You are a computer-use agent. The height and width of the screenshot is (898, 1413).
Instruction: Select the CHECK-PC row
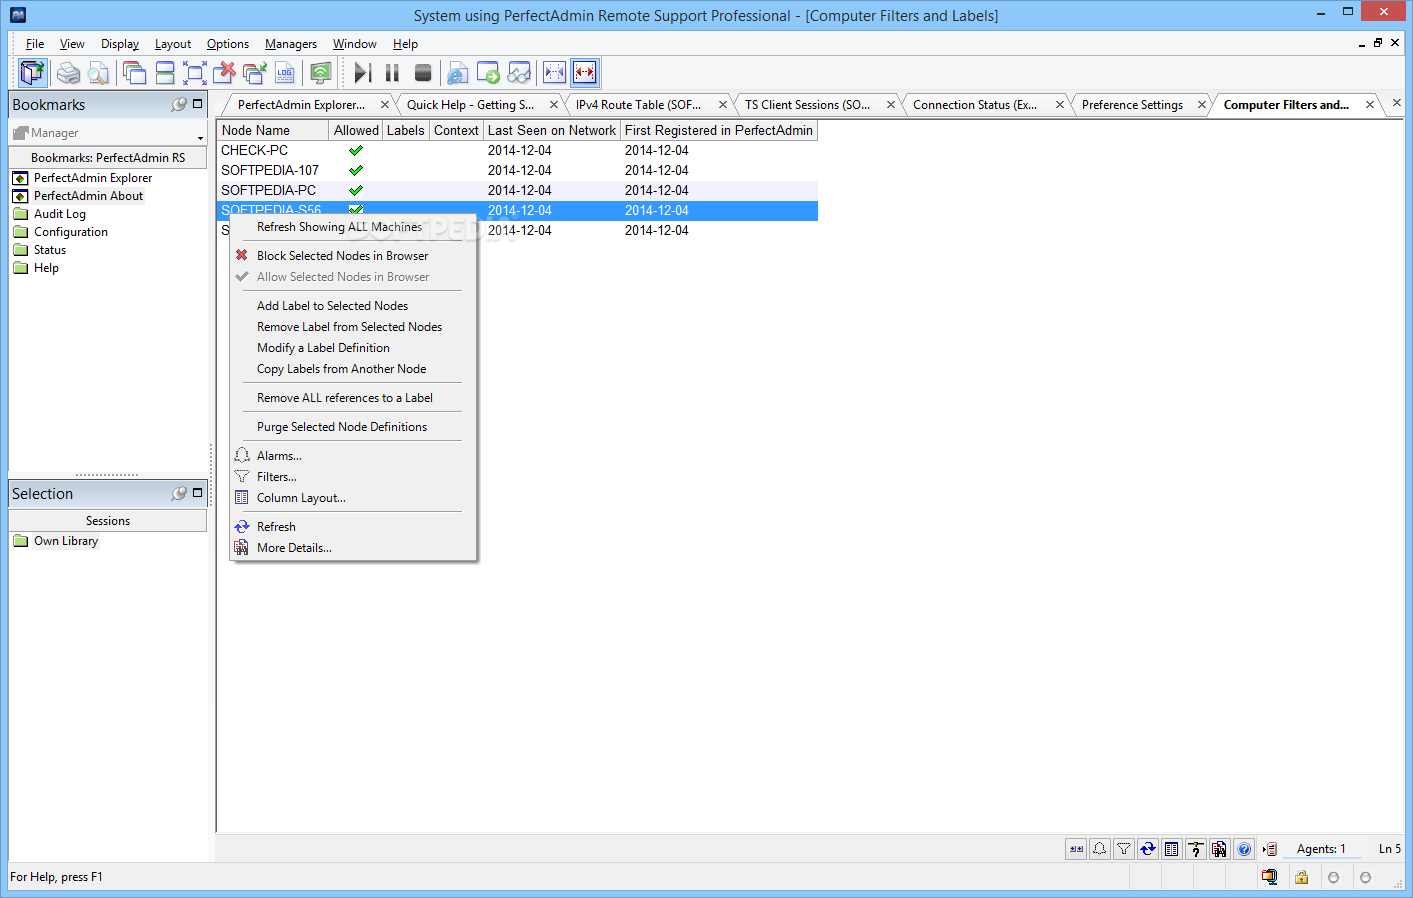pyautogui.click(x=518, y=150)
